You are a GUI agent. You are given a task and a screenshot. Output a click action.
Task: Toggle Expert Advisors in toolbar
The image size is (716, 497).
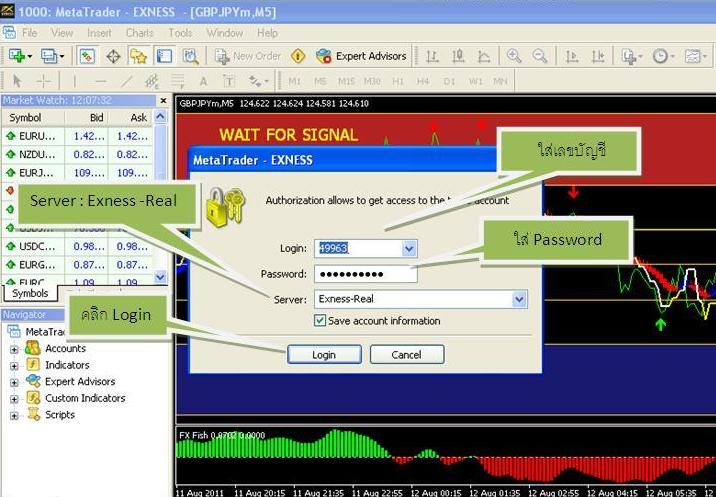tap(361, 56)
